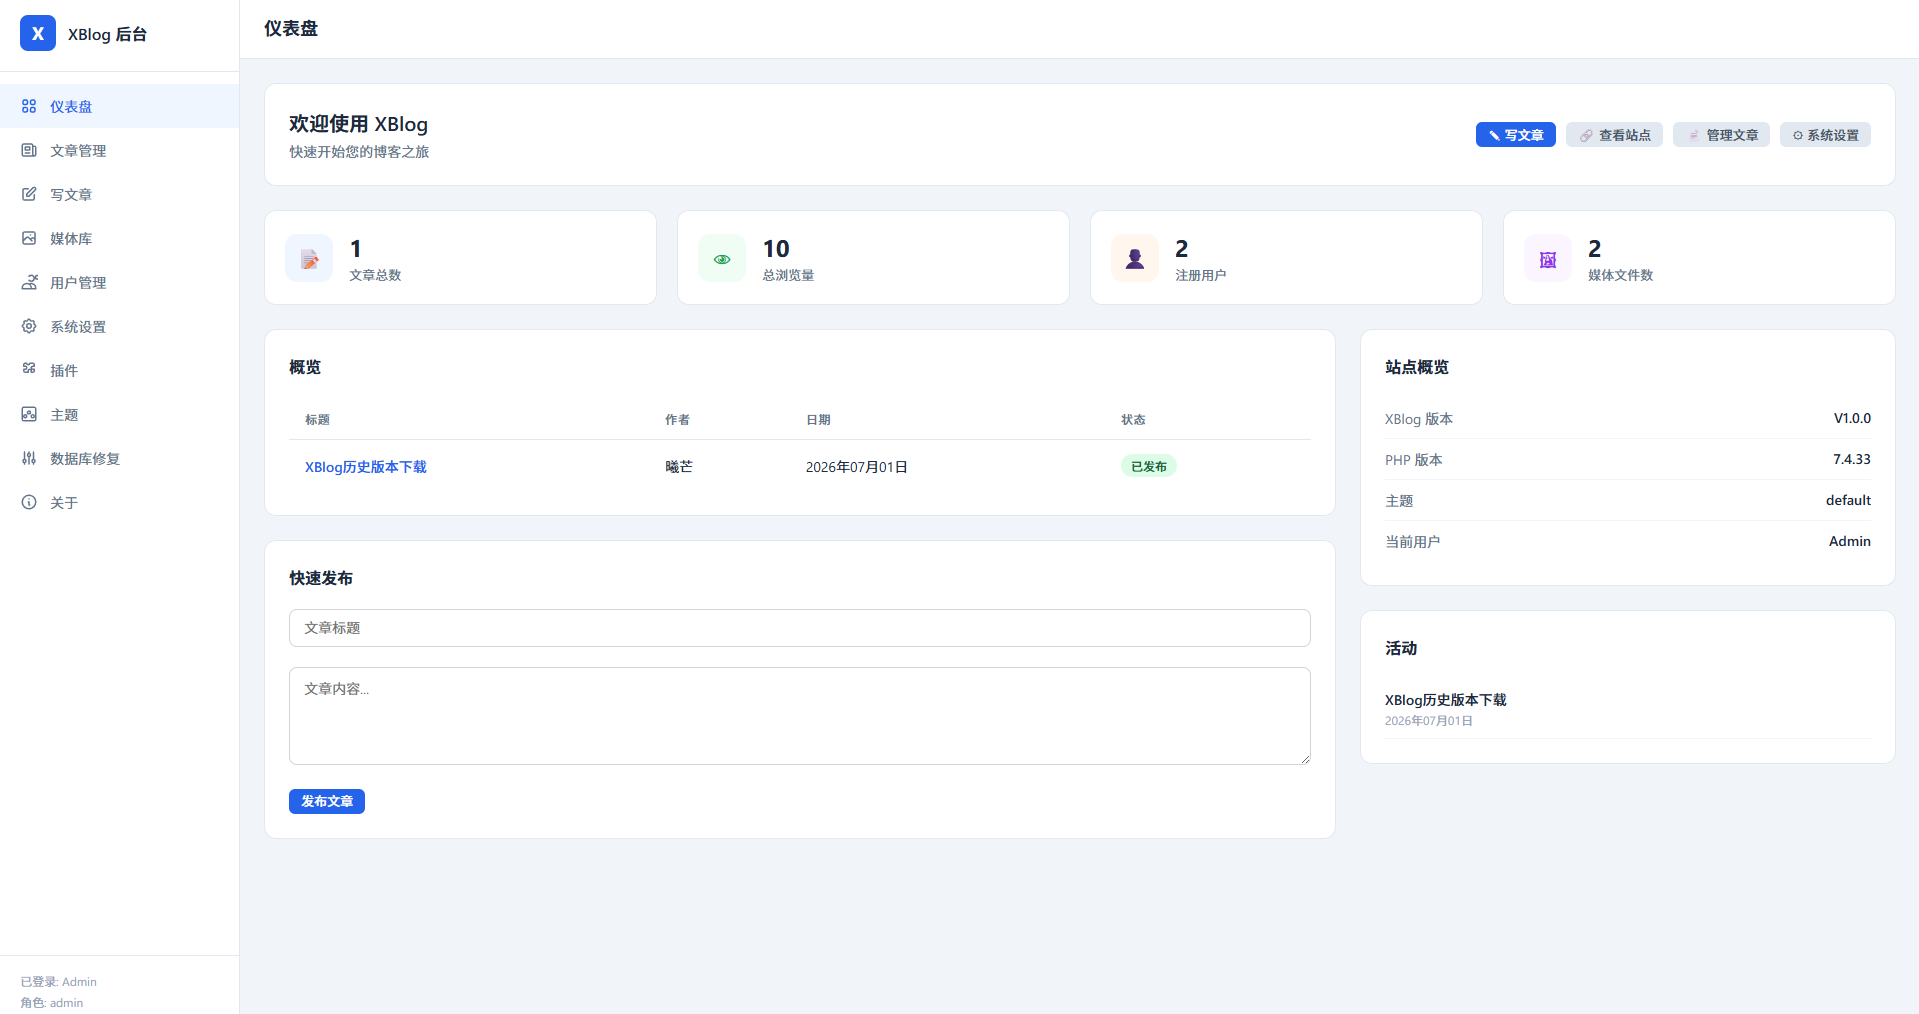1919x1014 pixels.
Task: Click the 总浏览量 card eye icon
Action: tap(722, 259)
